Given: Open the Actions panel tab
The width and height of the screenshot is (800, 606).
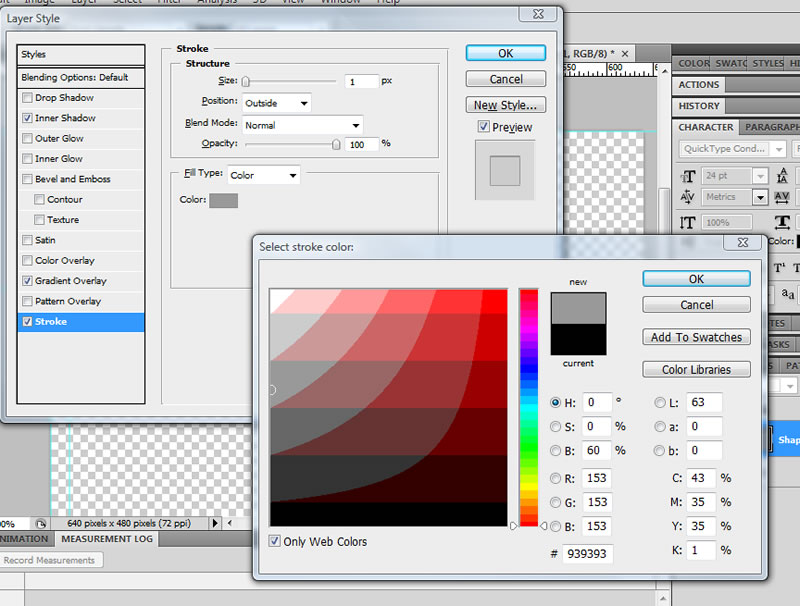Looking at the screenshot, I should (x=698, y=85).
